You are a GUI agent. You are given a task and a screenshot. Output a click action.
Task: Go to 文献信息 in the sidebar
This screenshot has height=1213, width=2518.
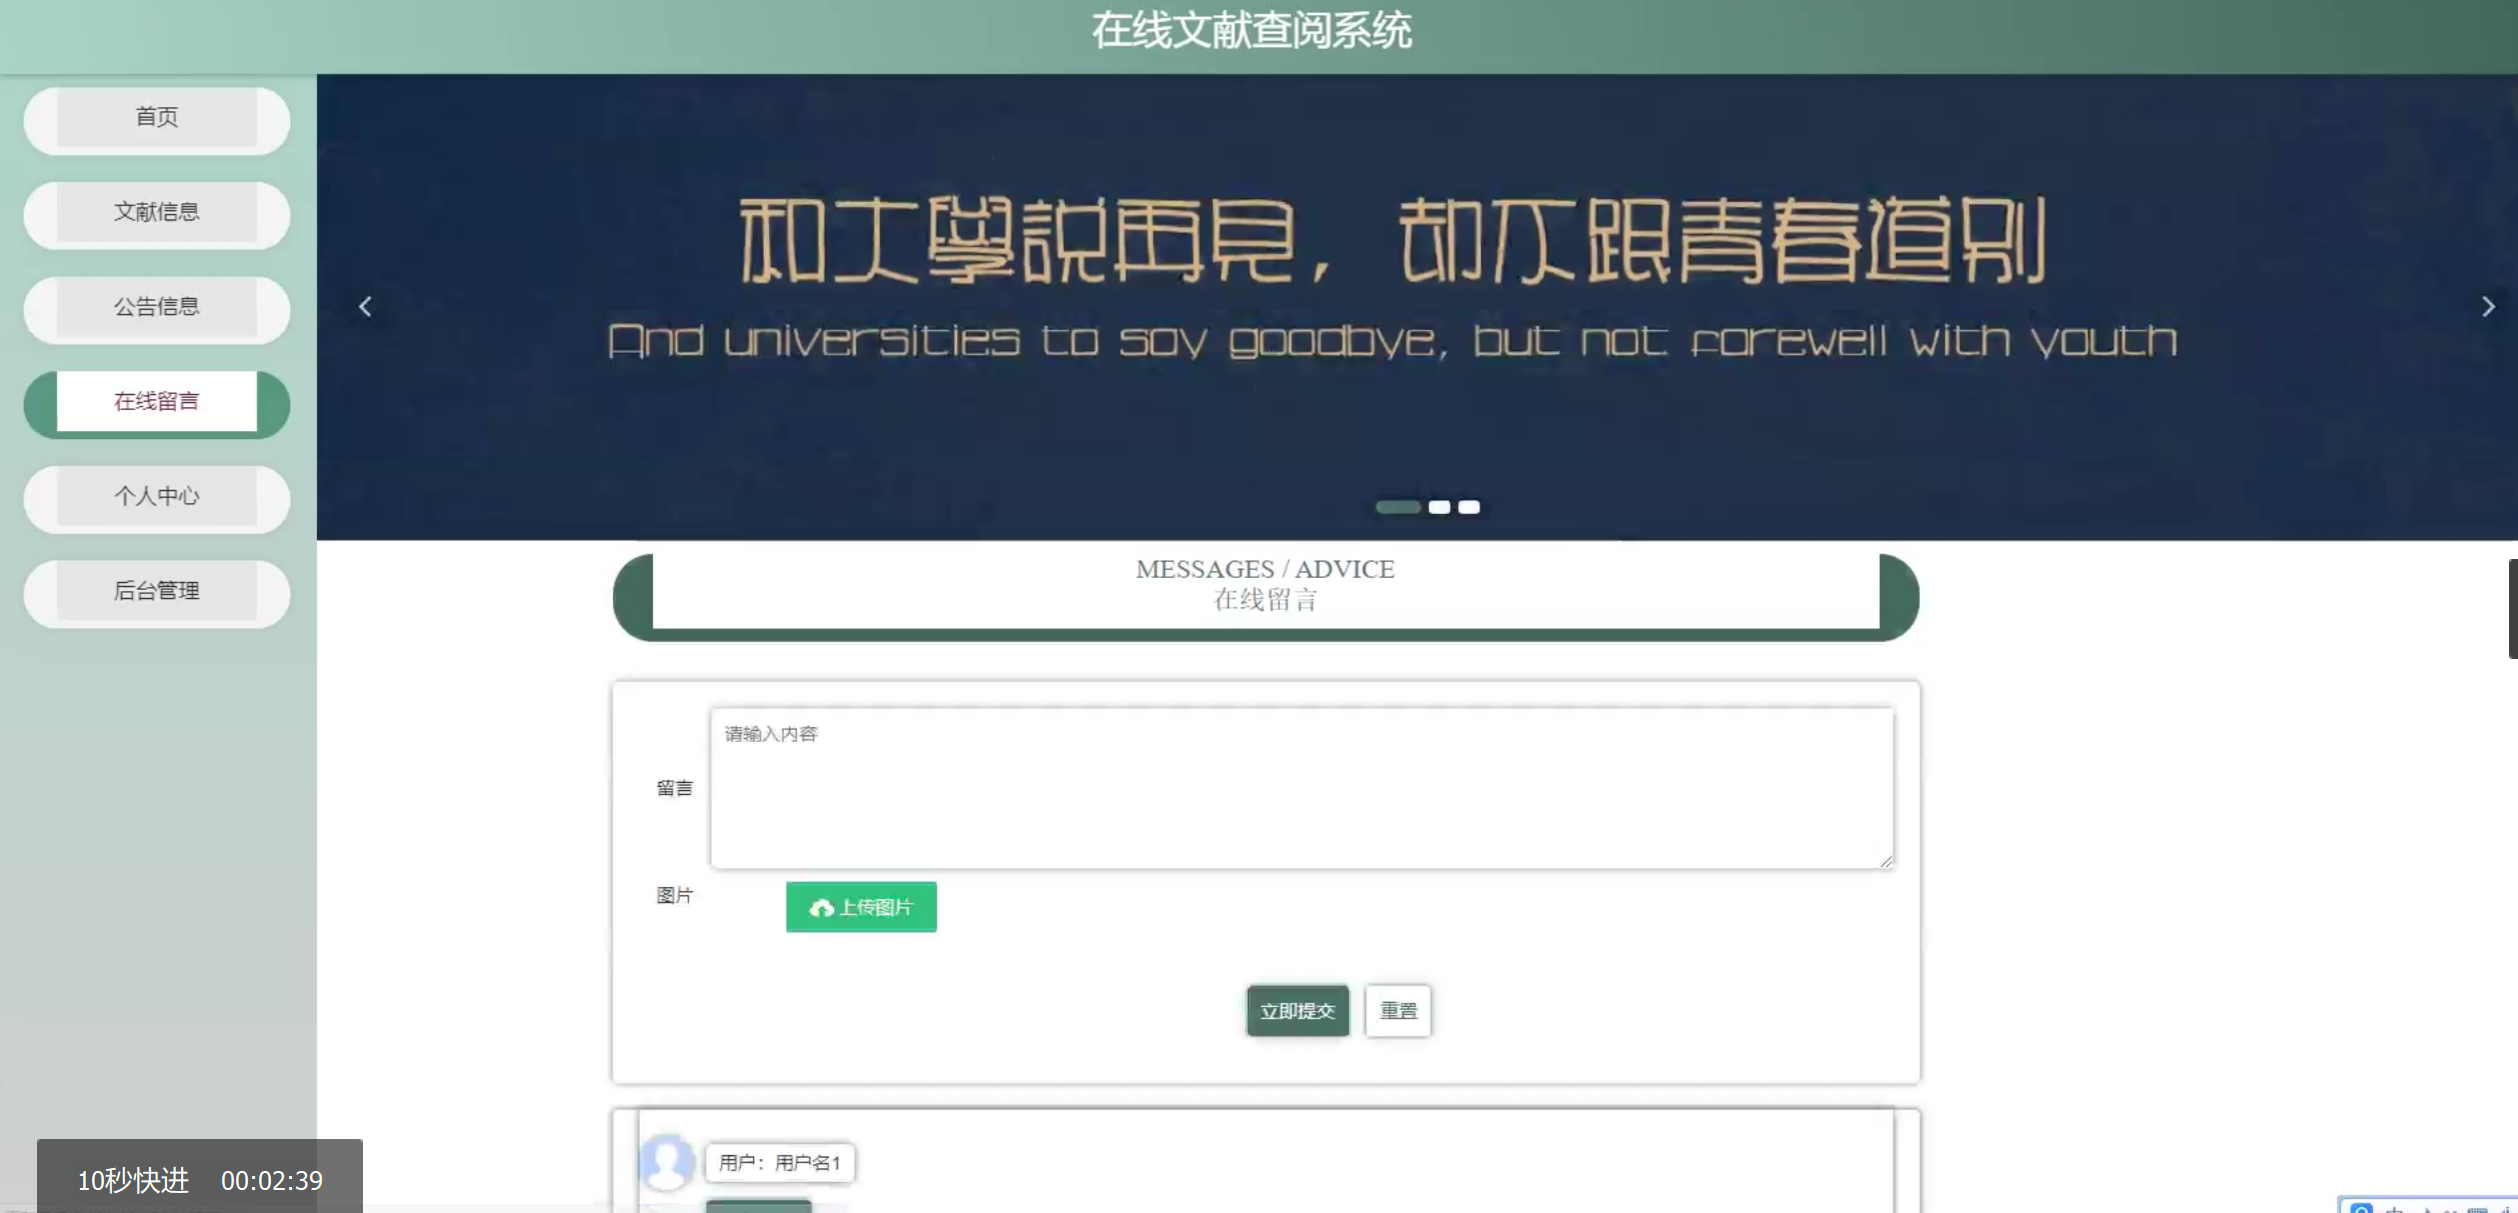[x=157, y=212]
